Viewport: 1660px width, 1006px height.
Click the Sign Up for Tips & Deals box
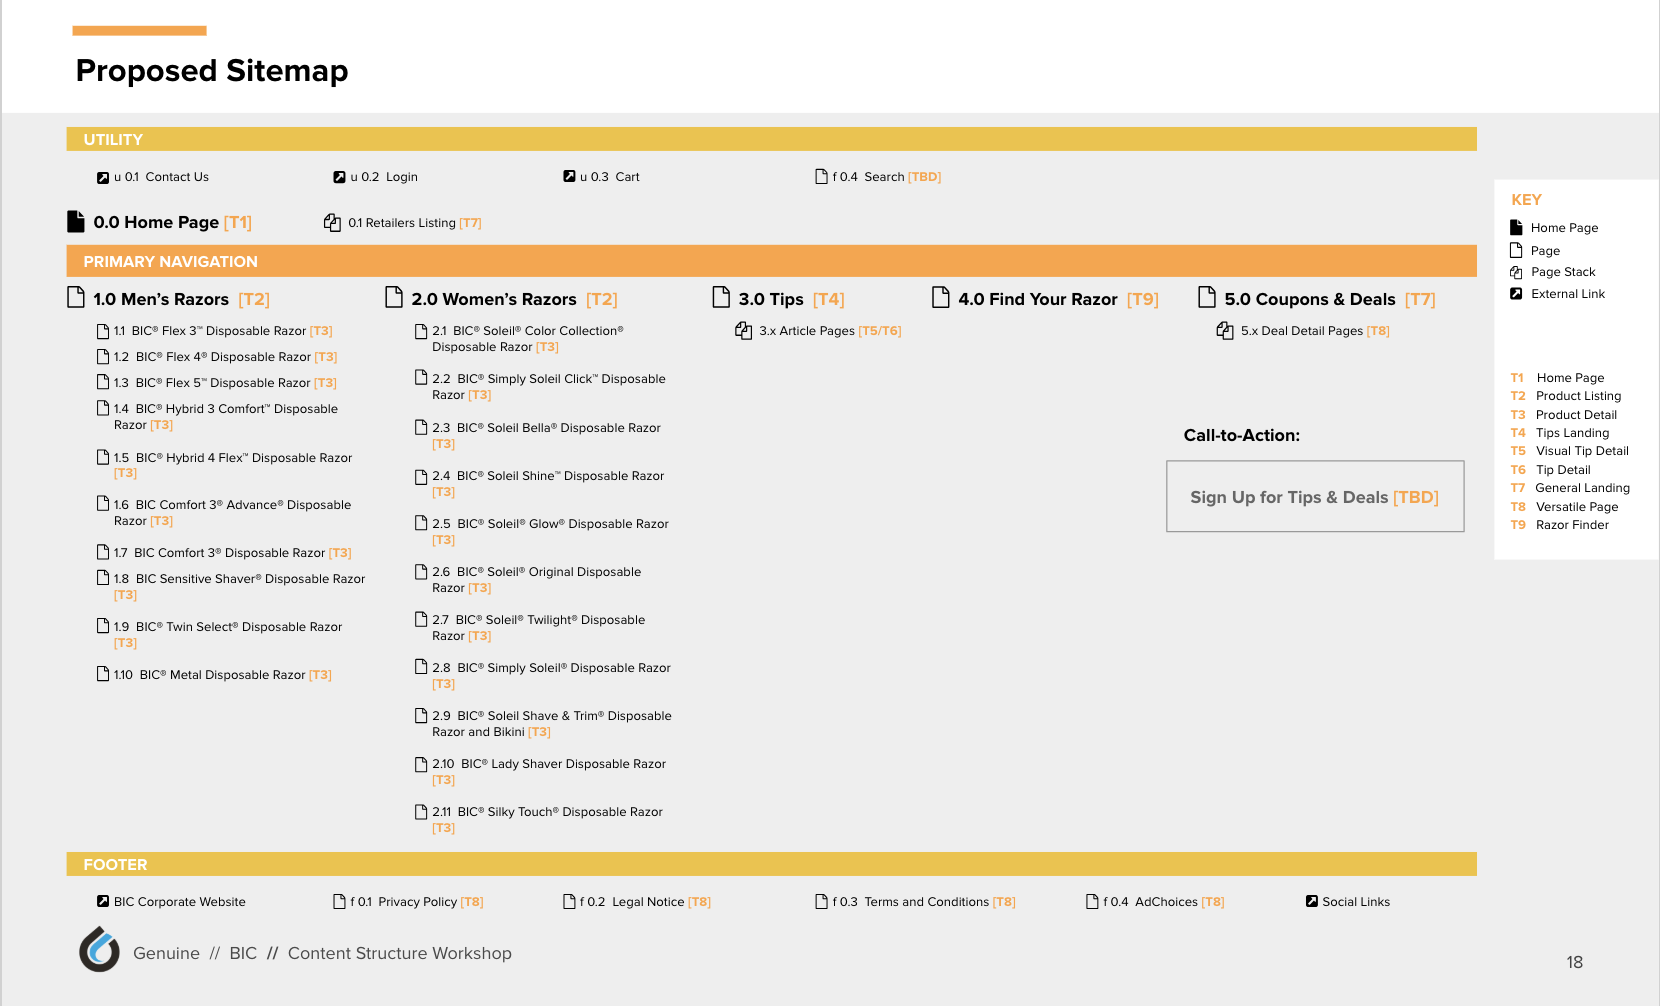tap(1315, 496)
